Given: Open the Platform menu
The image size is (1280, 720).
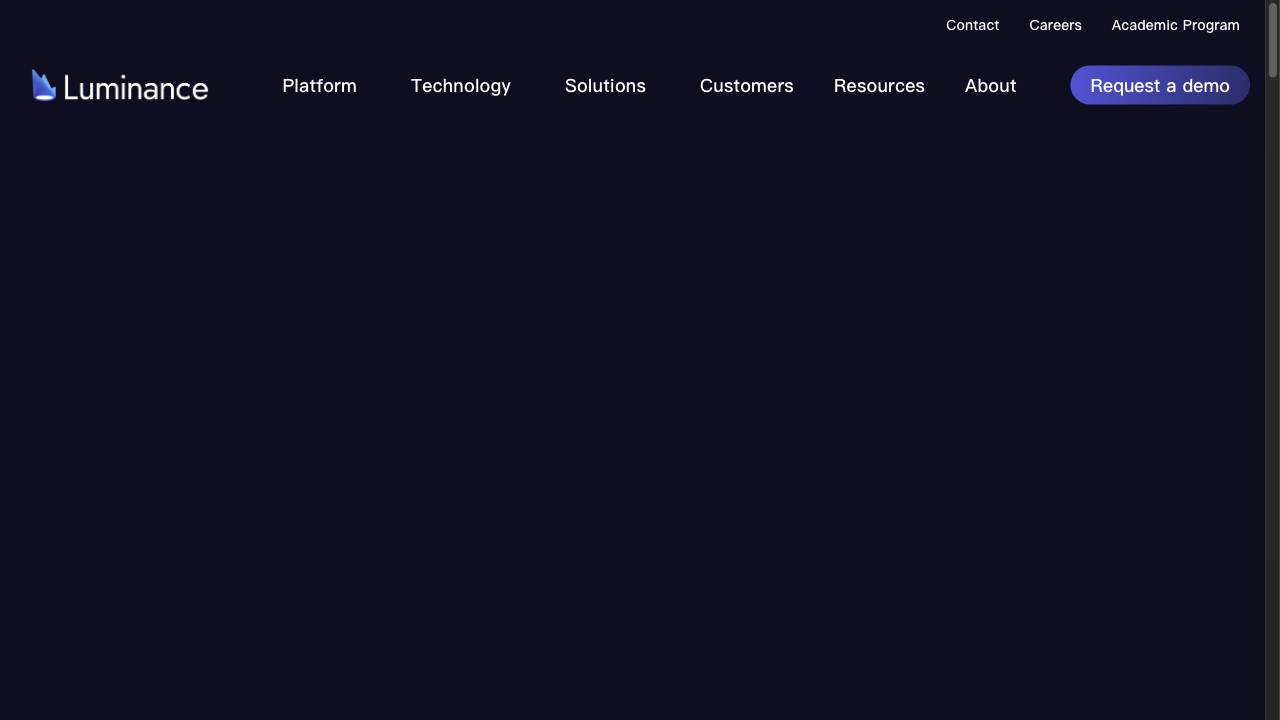Looking at the screenshot, I should tap(319, 86).
